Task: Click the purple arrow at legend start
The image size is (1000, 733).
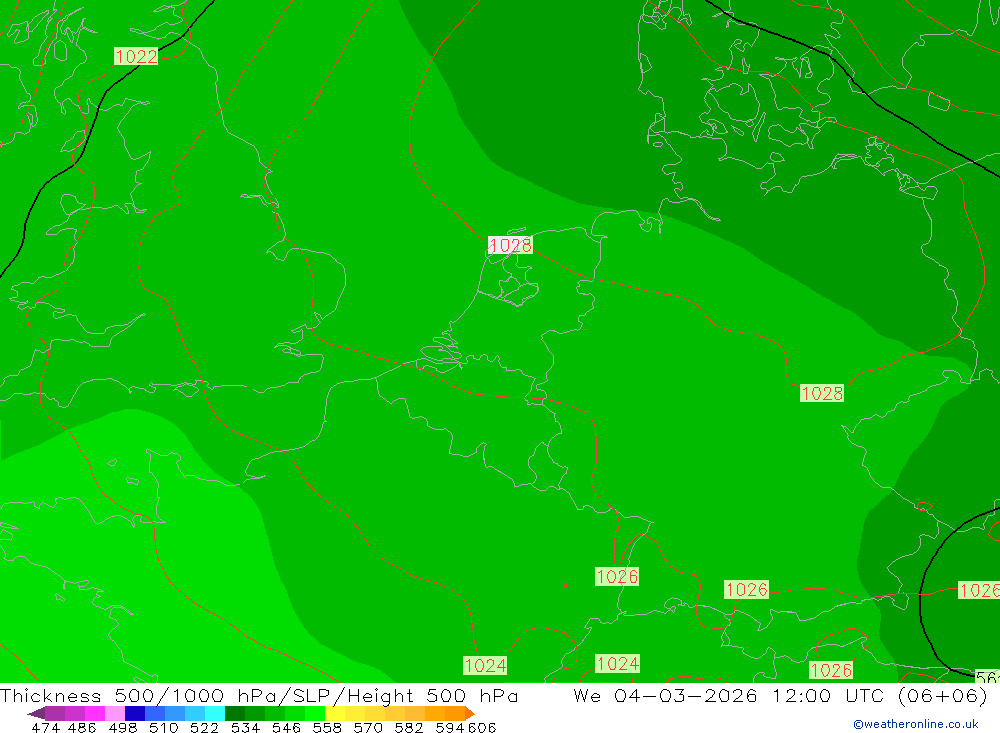Action: pos(36,713)
